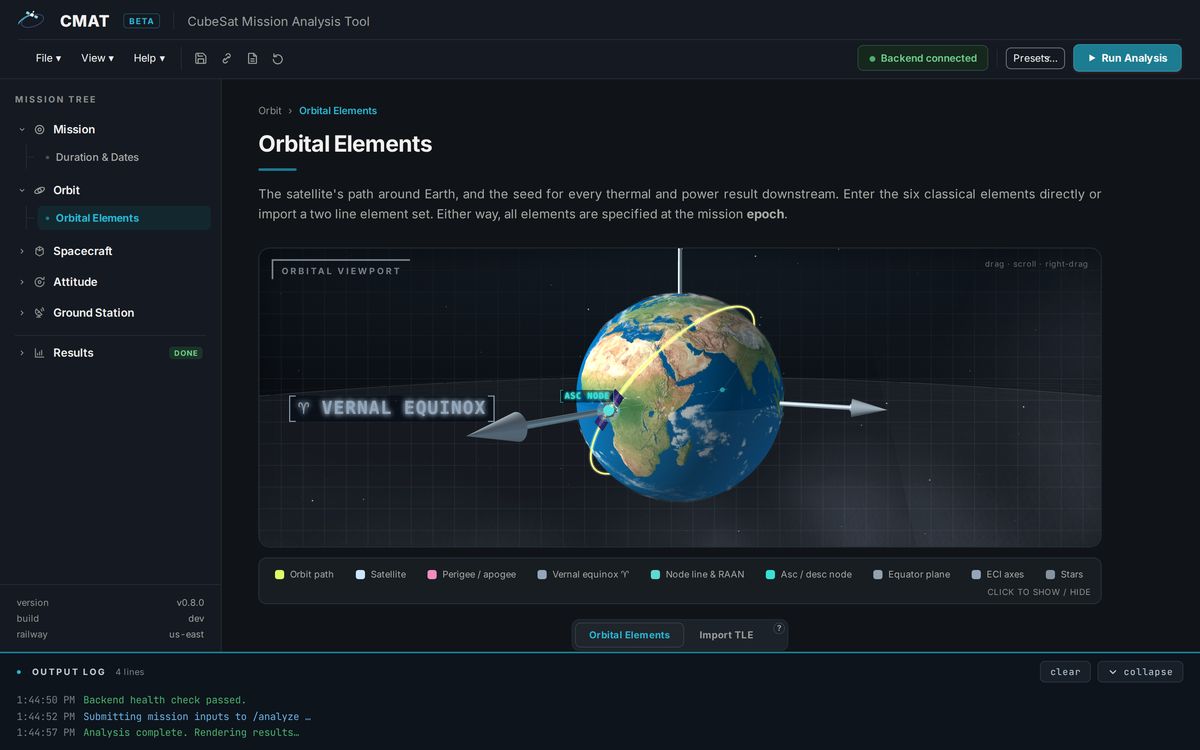The height and width of the screenshot is (750, 1200).
Task: Click the Run Analysis button
Action: tap(1127, 58)
